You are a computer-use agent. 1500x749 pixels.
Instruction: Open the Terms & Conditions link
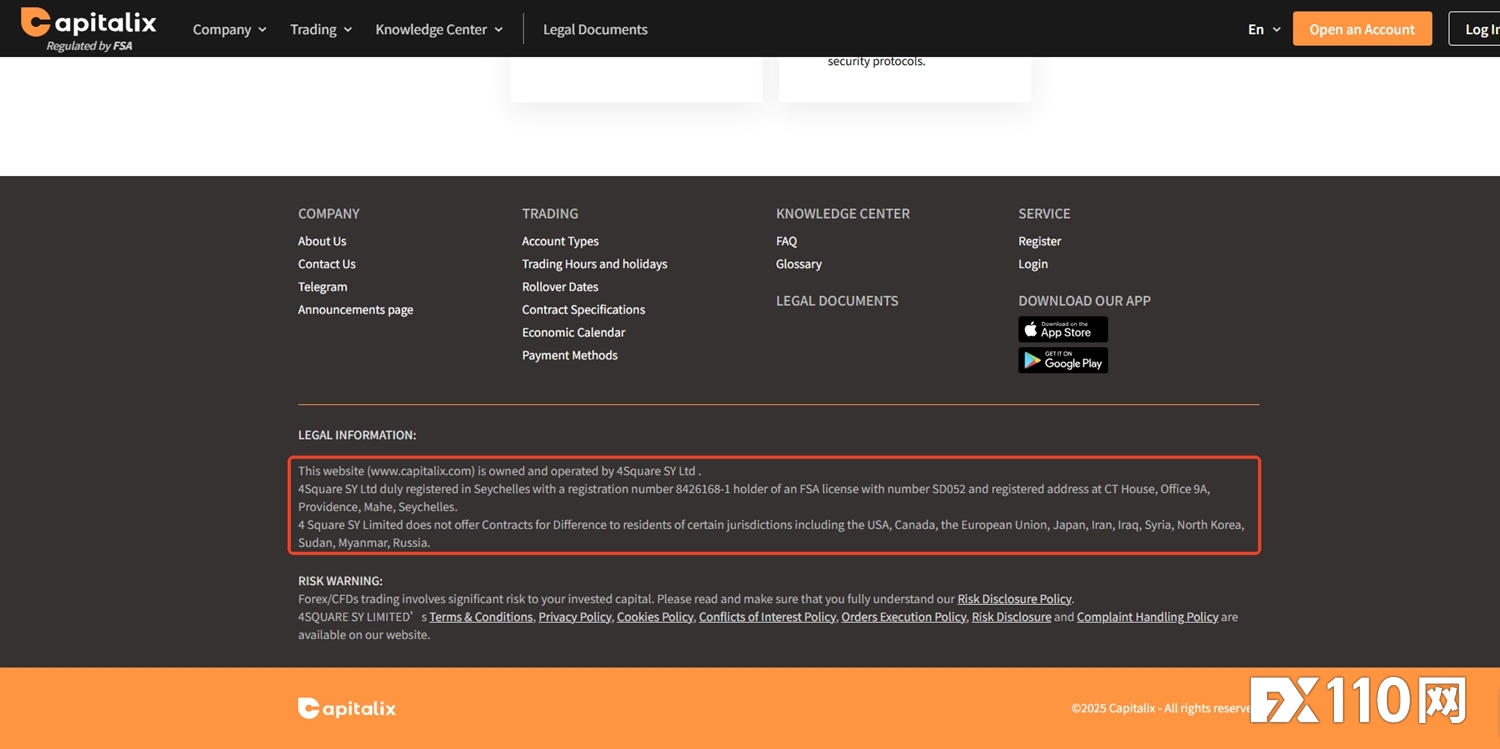click(x=481, y=617)
